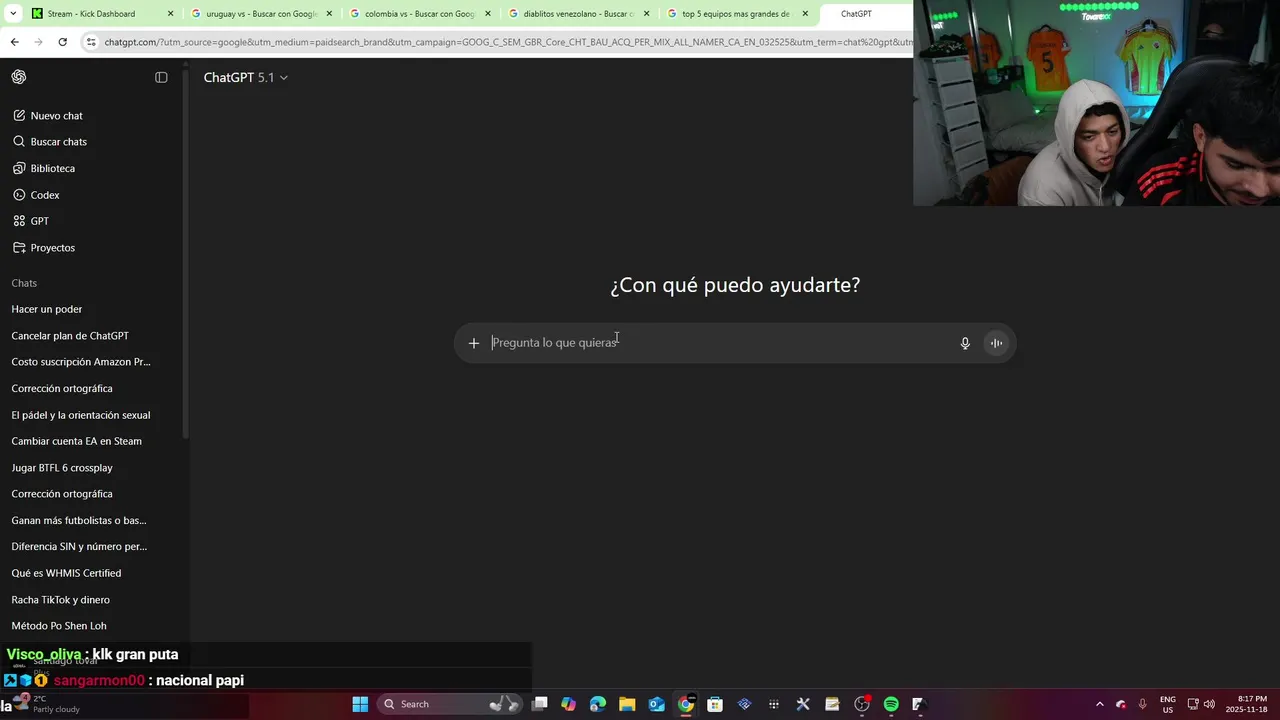Screen dimensions: 1280x720
Task: Close the diablitos venezolano tab
Action: point(646,14)
